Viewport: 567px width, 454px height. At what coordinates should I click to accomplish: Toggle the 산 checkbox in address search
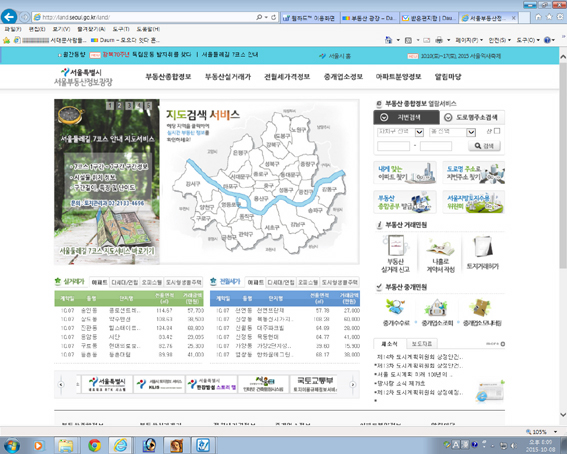click(x=497, y=131)
